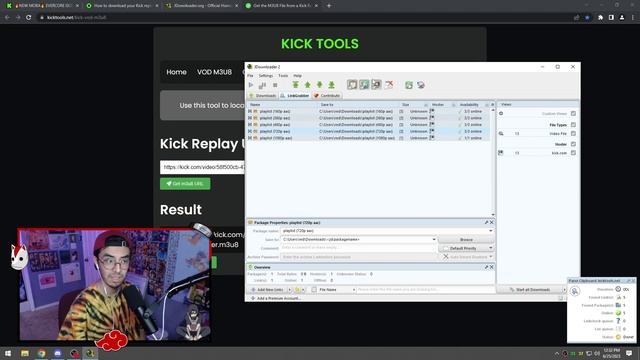
Task: Select the playlist (720p aac) row
Action: click(x=368, y=131)
